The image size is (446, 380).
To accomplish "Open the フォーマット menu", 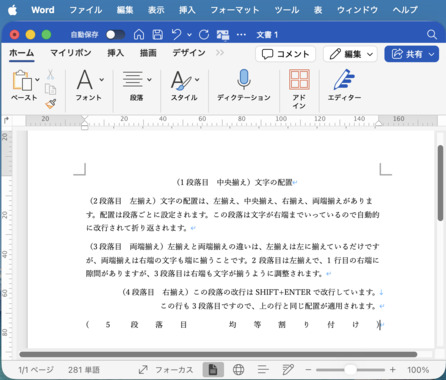I will pos(235,10).
